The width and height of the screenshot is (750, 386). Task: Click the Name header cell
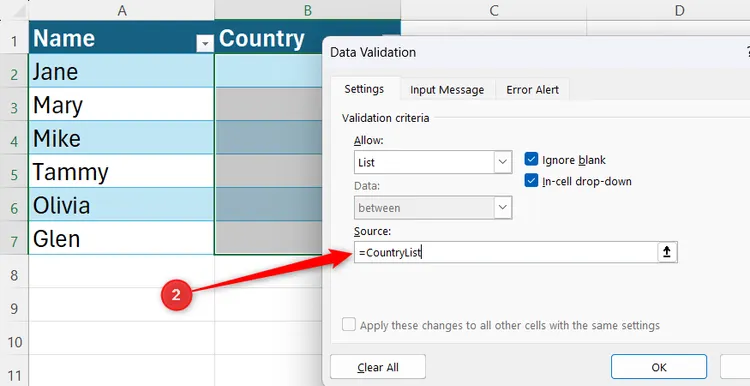121,37
